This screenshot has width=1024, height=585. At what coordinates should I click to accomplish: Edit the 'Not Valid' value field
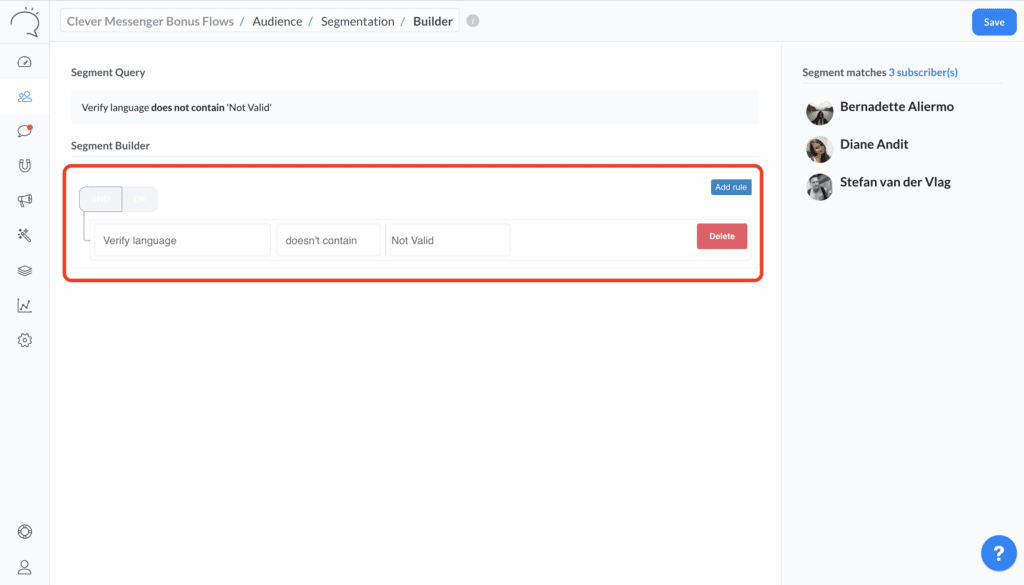(x=447, y=239)
